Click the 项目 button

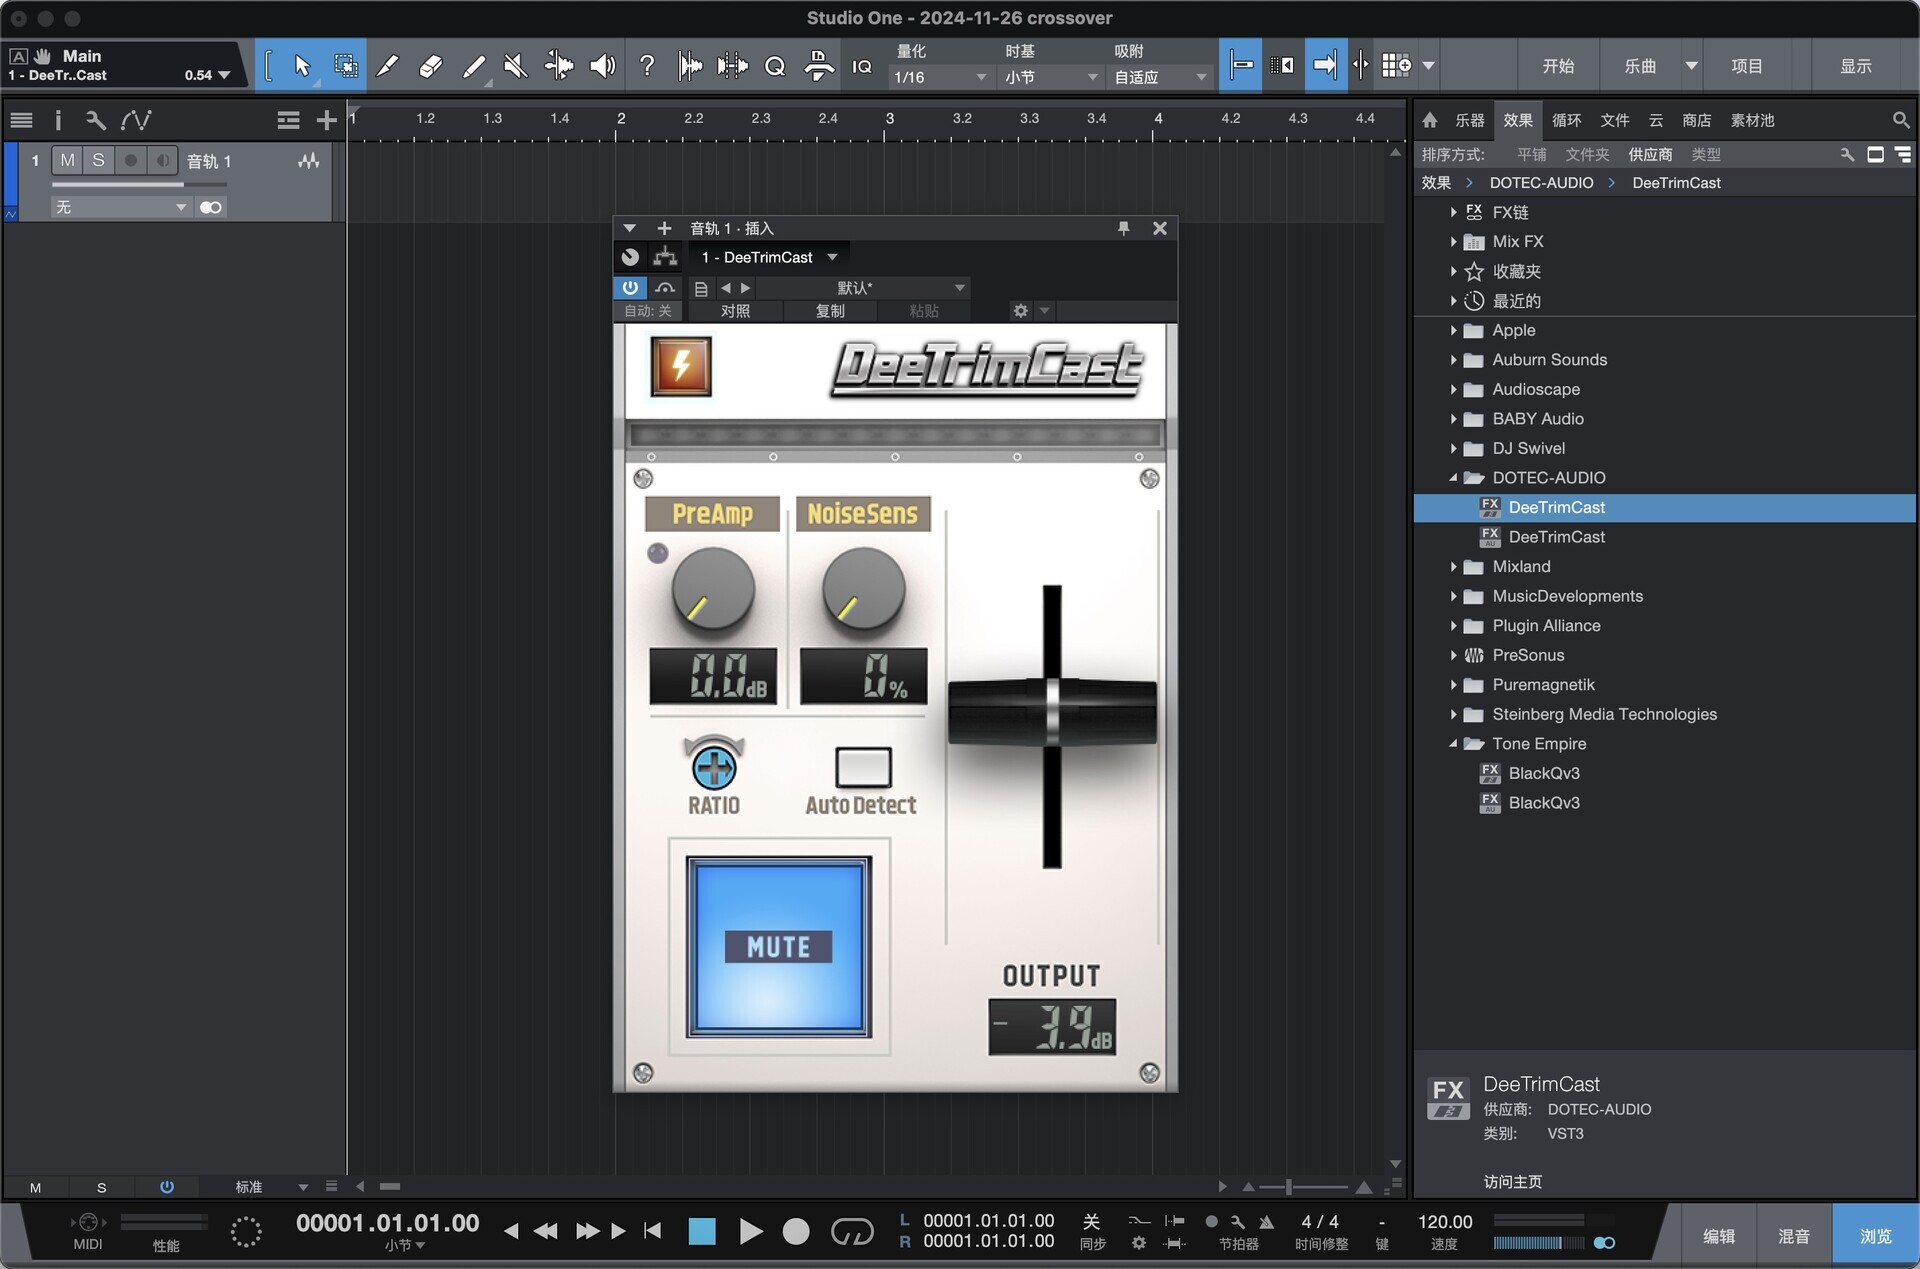pos(1747,66)
